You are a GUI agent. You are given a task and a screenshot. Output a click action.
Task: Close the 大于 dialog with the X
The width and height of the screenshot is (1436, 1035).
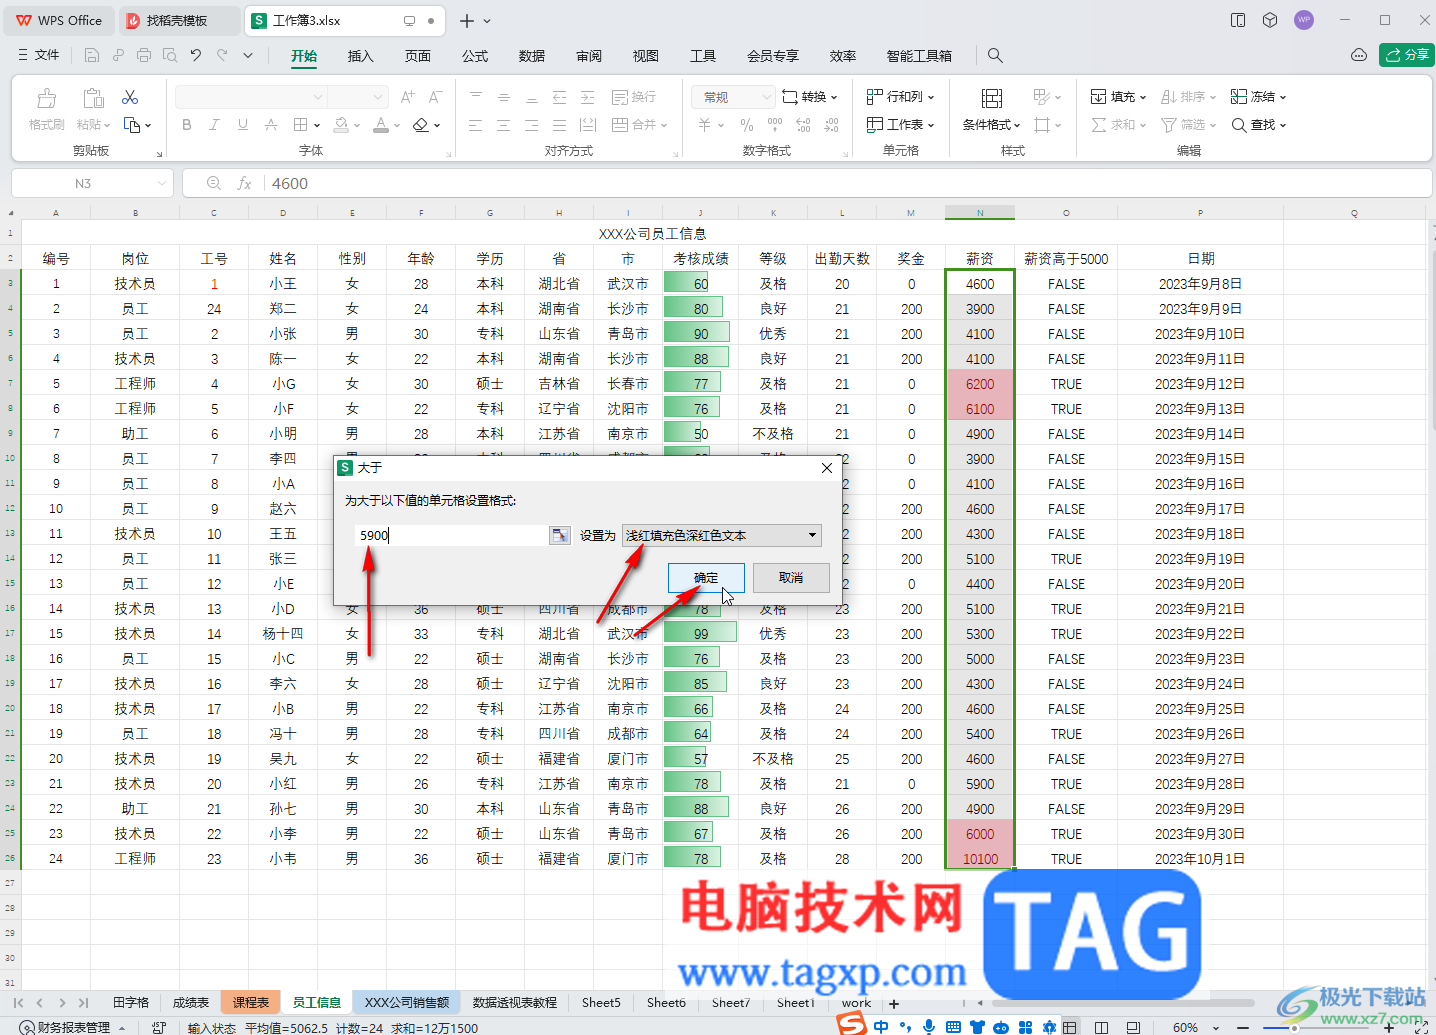(x=827, y=468)
